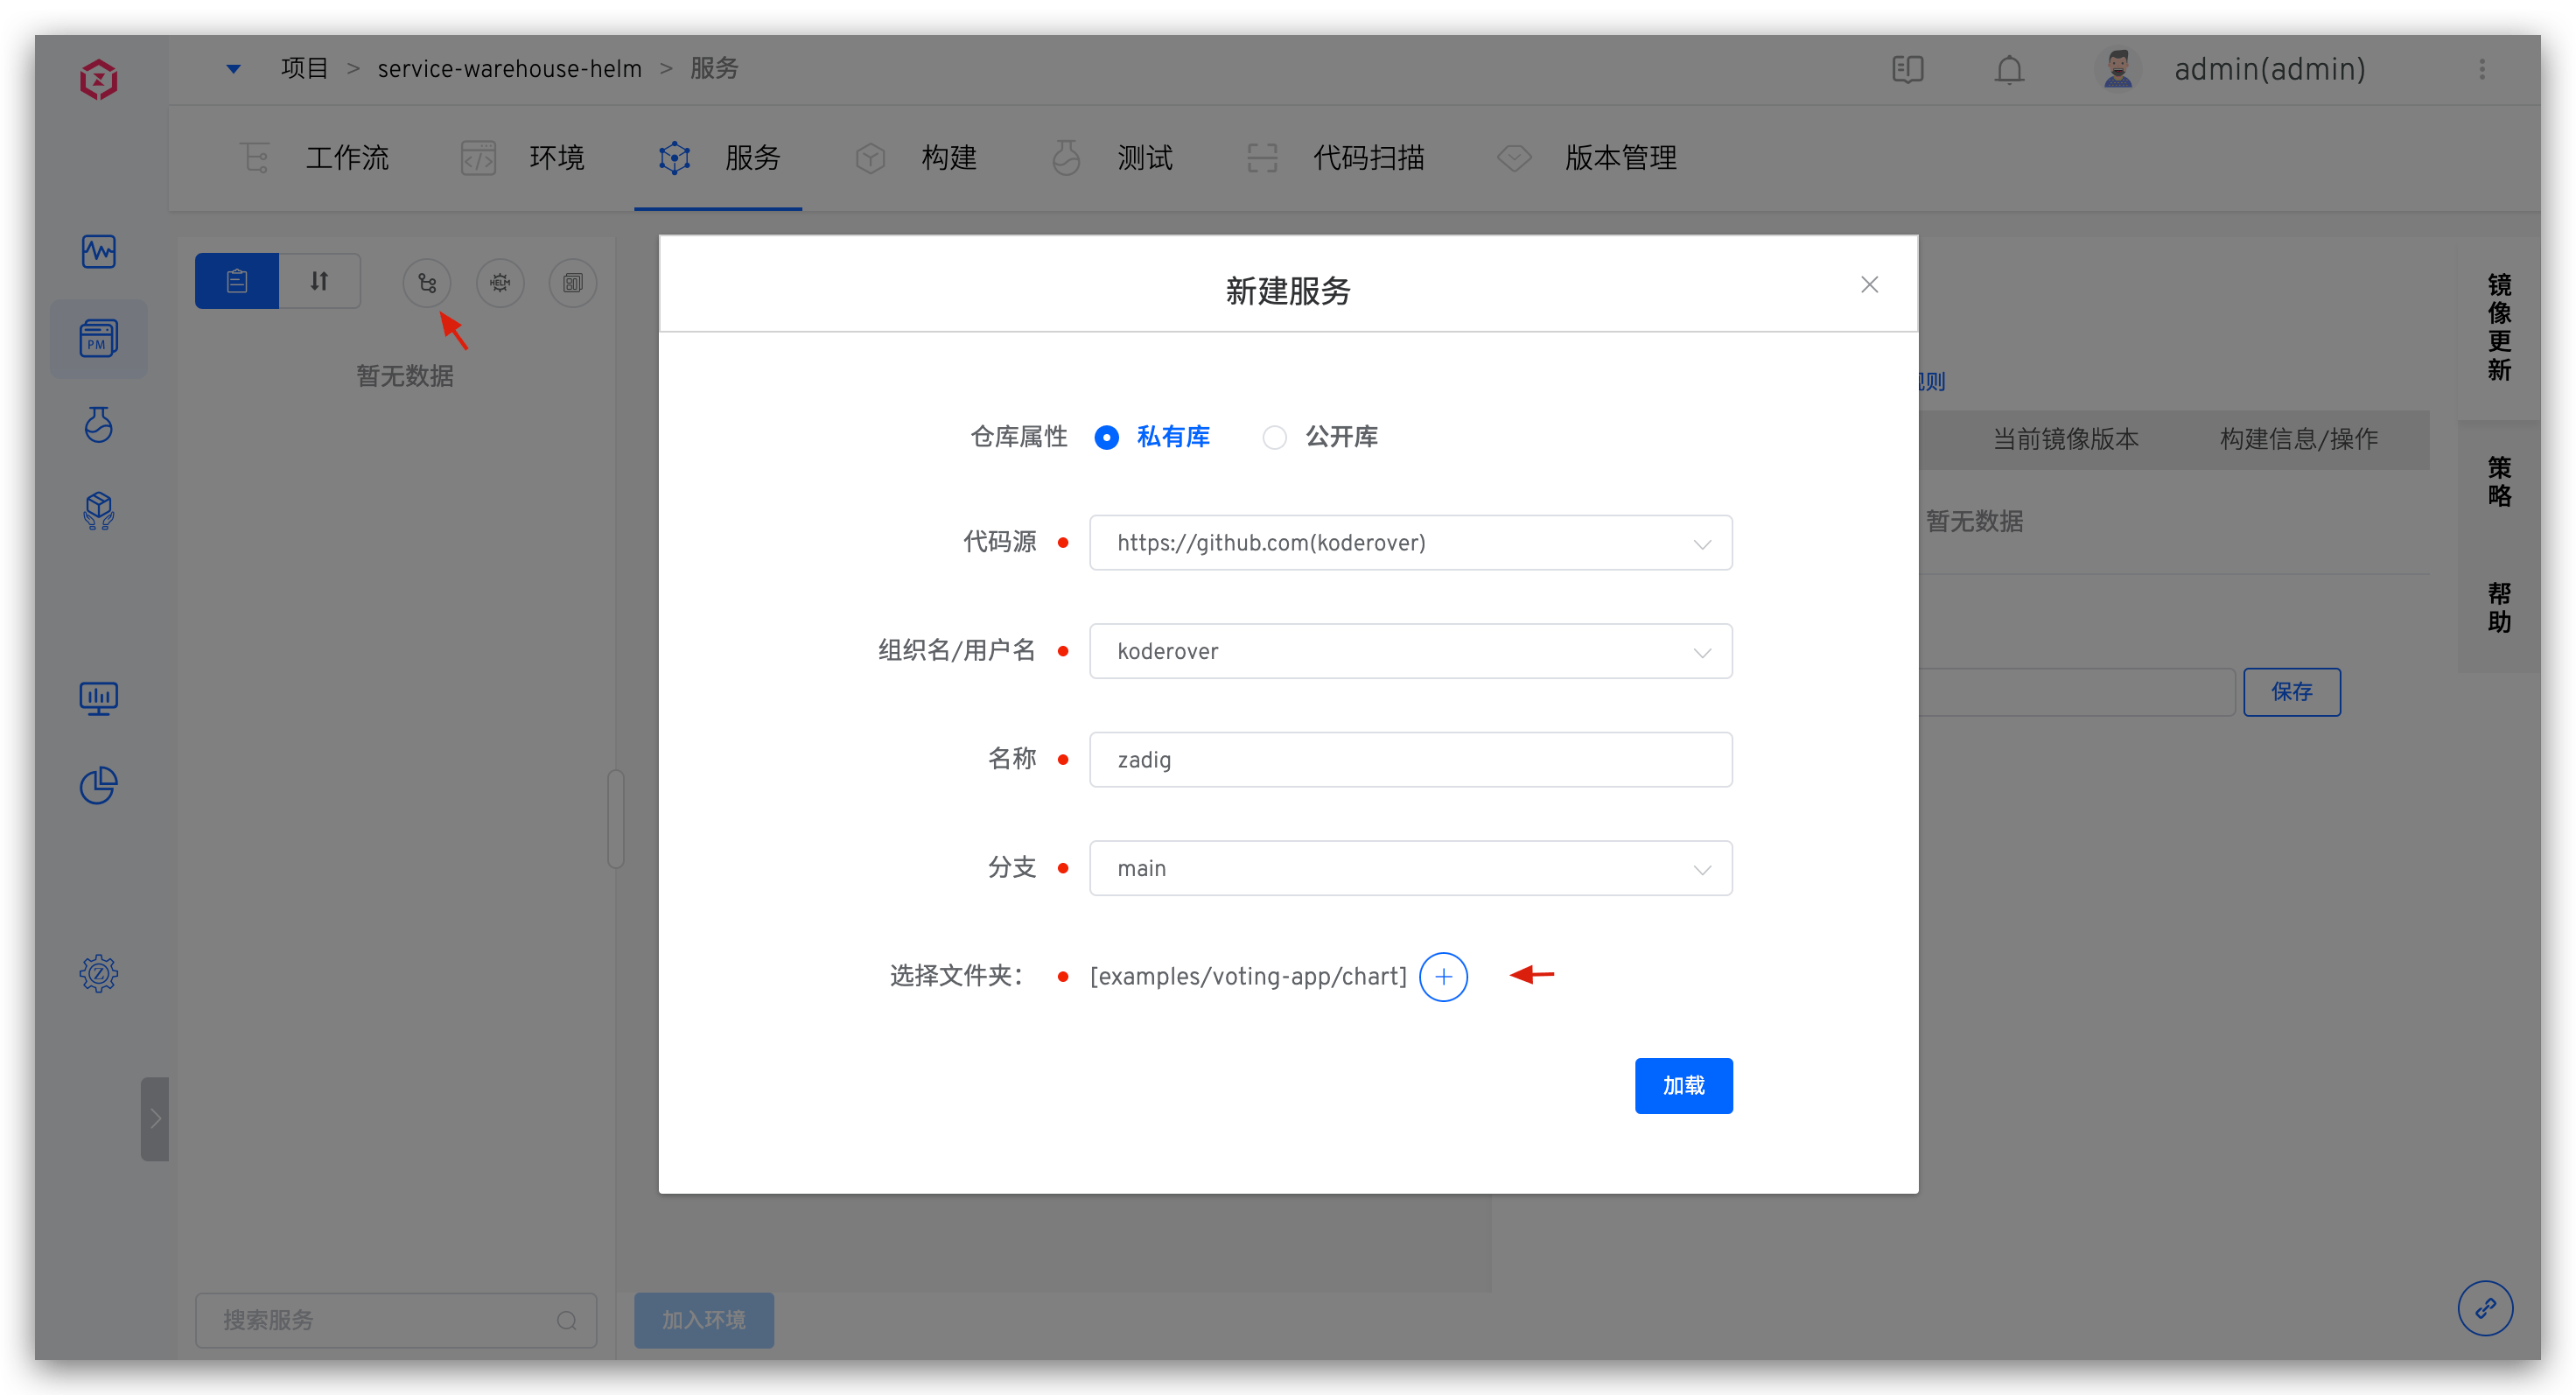
Task: Click the link icon floating button
Action: 2485,1308
